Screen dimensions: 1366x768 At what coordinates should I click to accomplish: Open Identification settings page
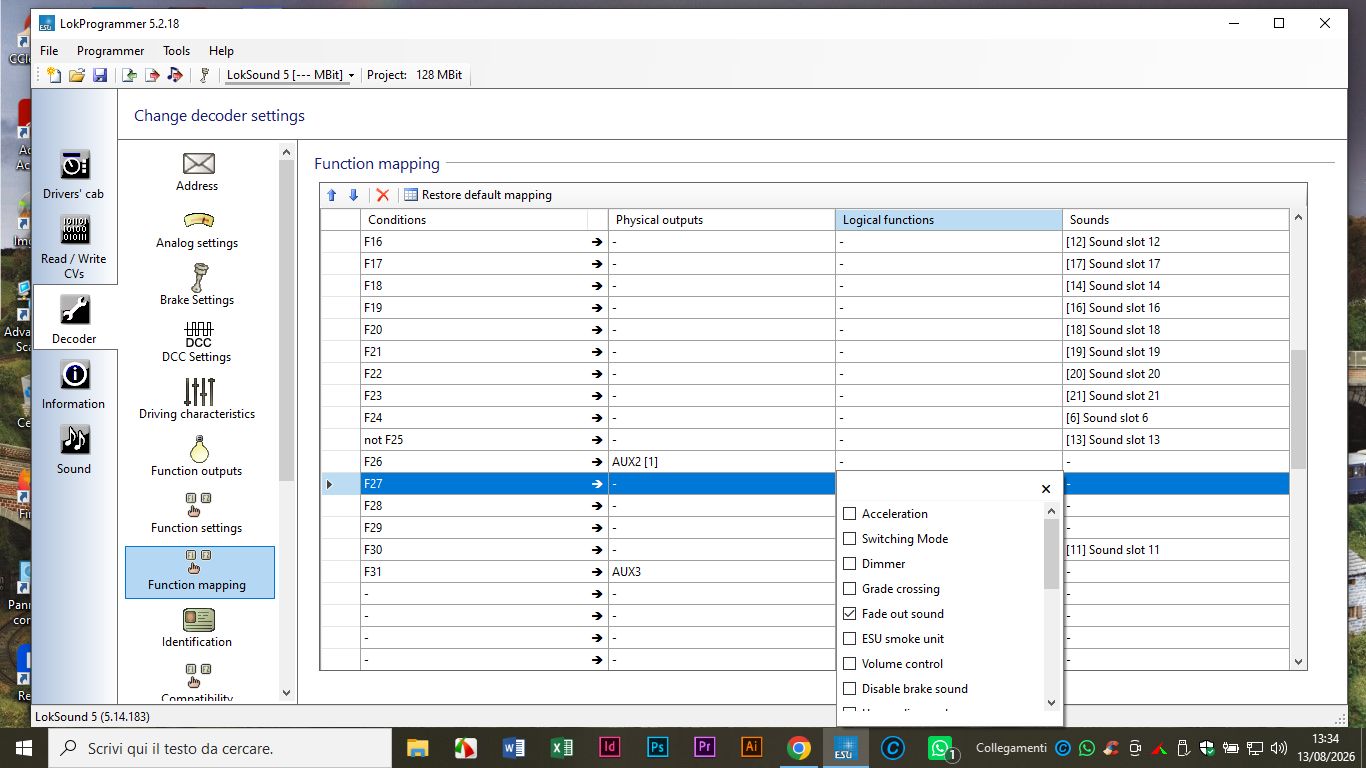(198, 628)
